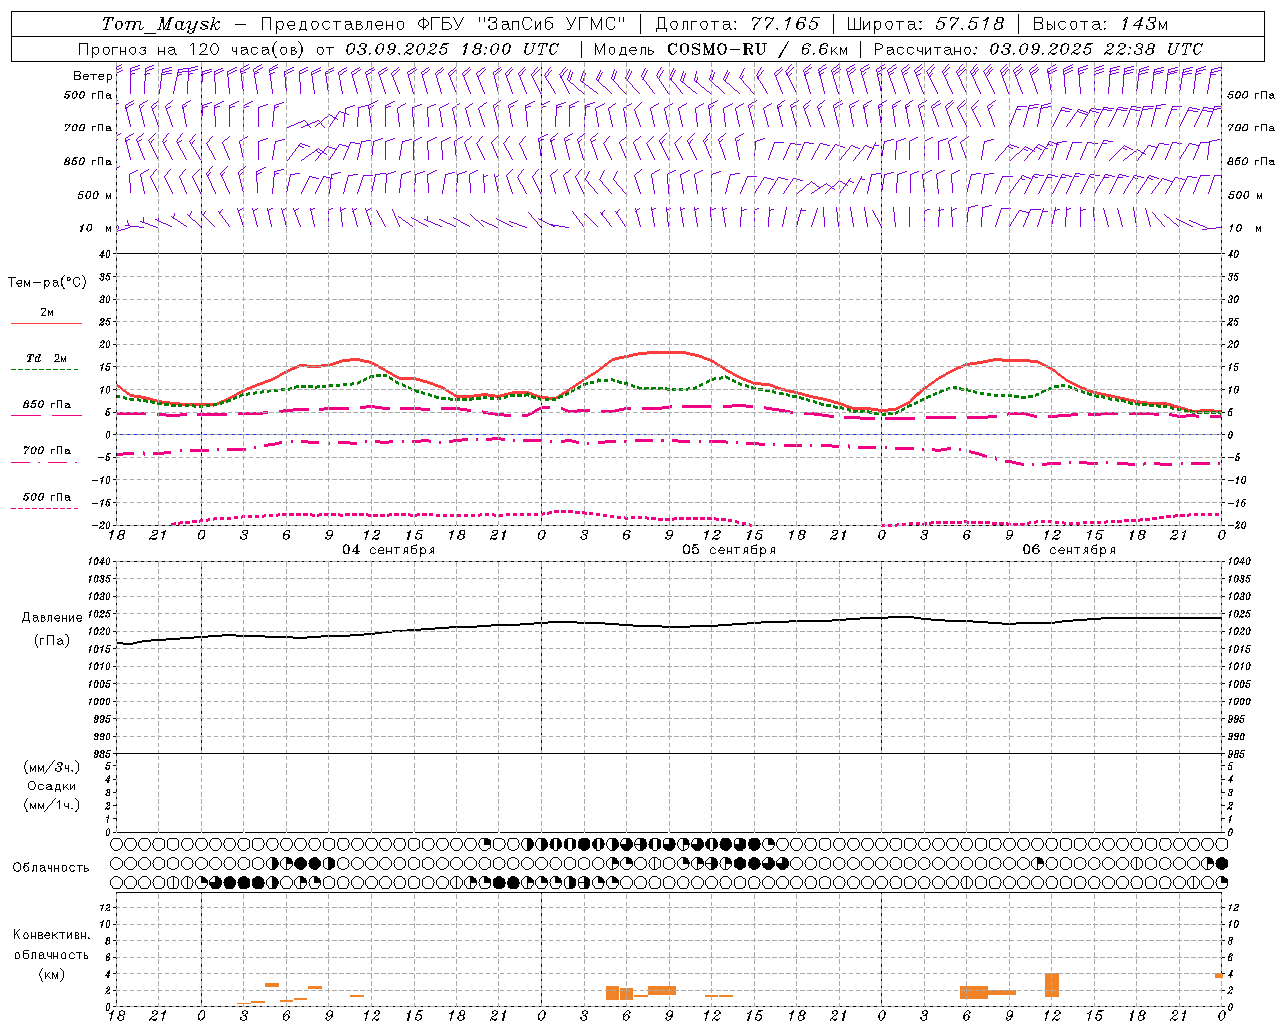Viewport: 1280px width, 1024px height.
Task: Click wind level 10 м on left axis
Action: coord(95,228)
